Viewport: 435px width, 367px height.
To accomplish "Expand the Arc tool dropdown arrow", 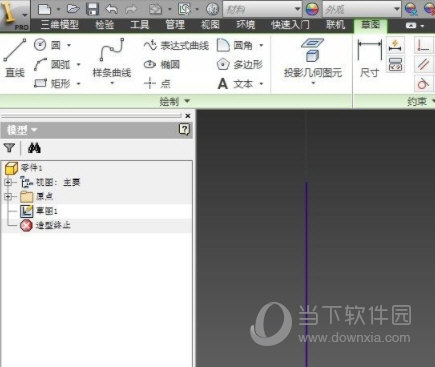I will (x=79, y=64).
